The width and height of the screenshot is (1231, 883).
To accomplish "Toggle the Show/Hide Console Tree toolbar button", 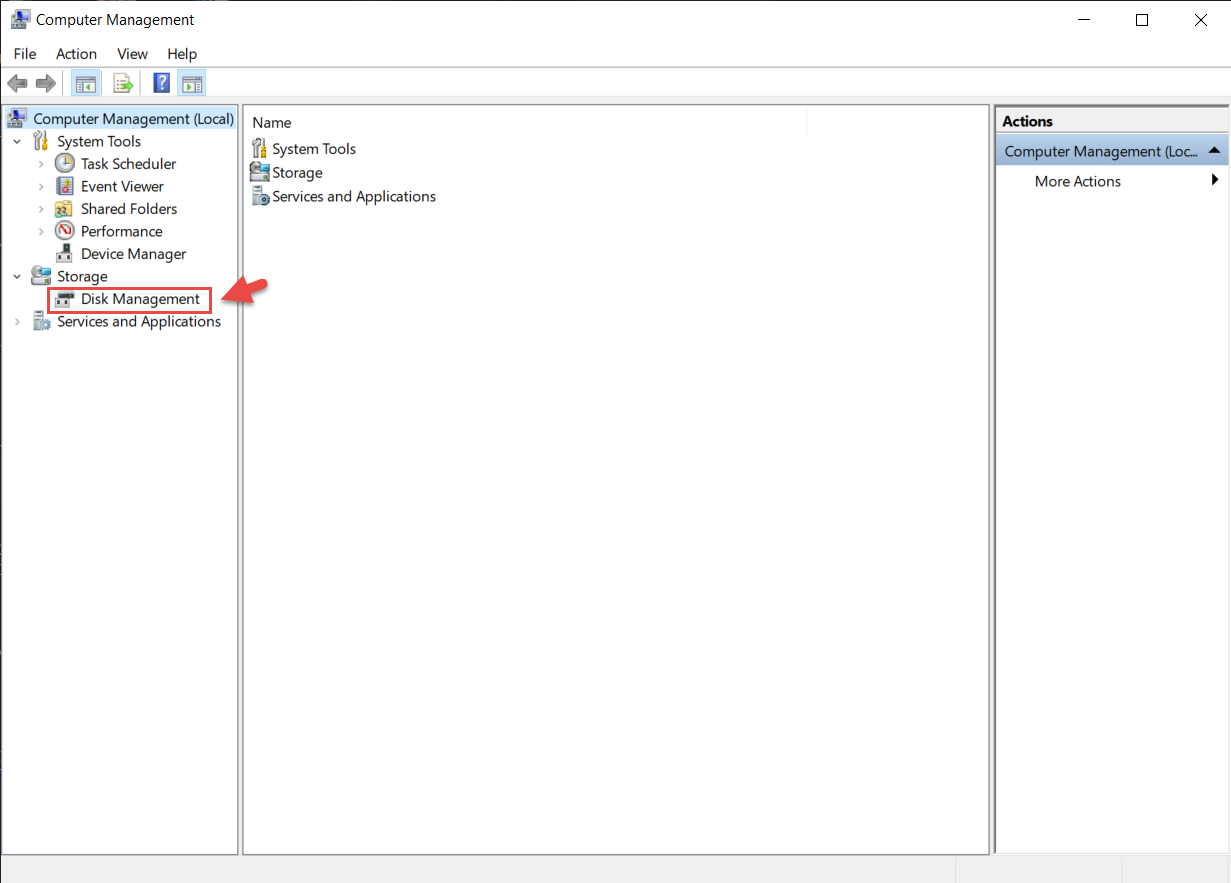I will (x=86, y=83).
